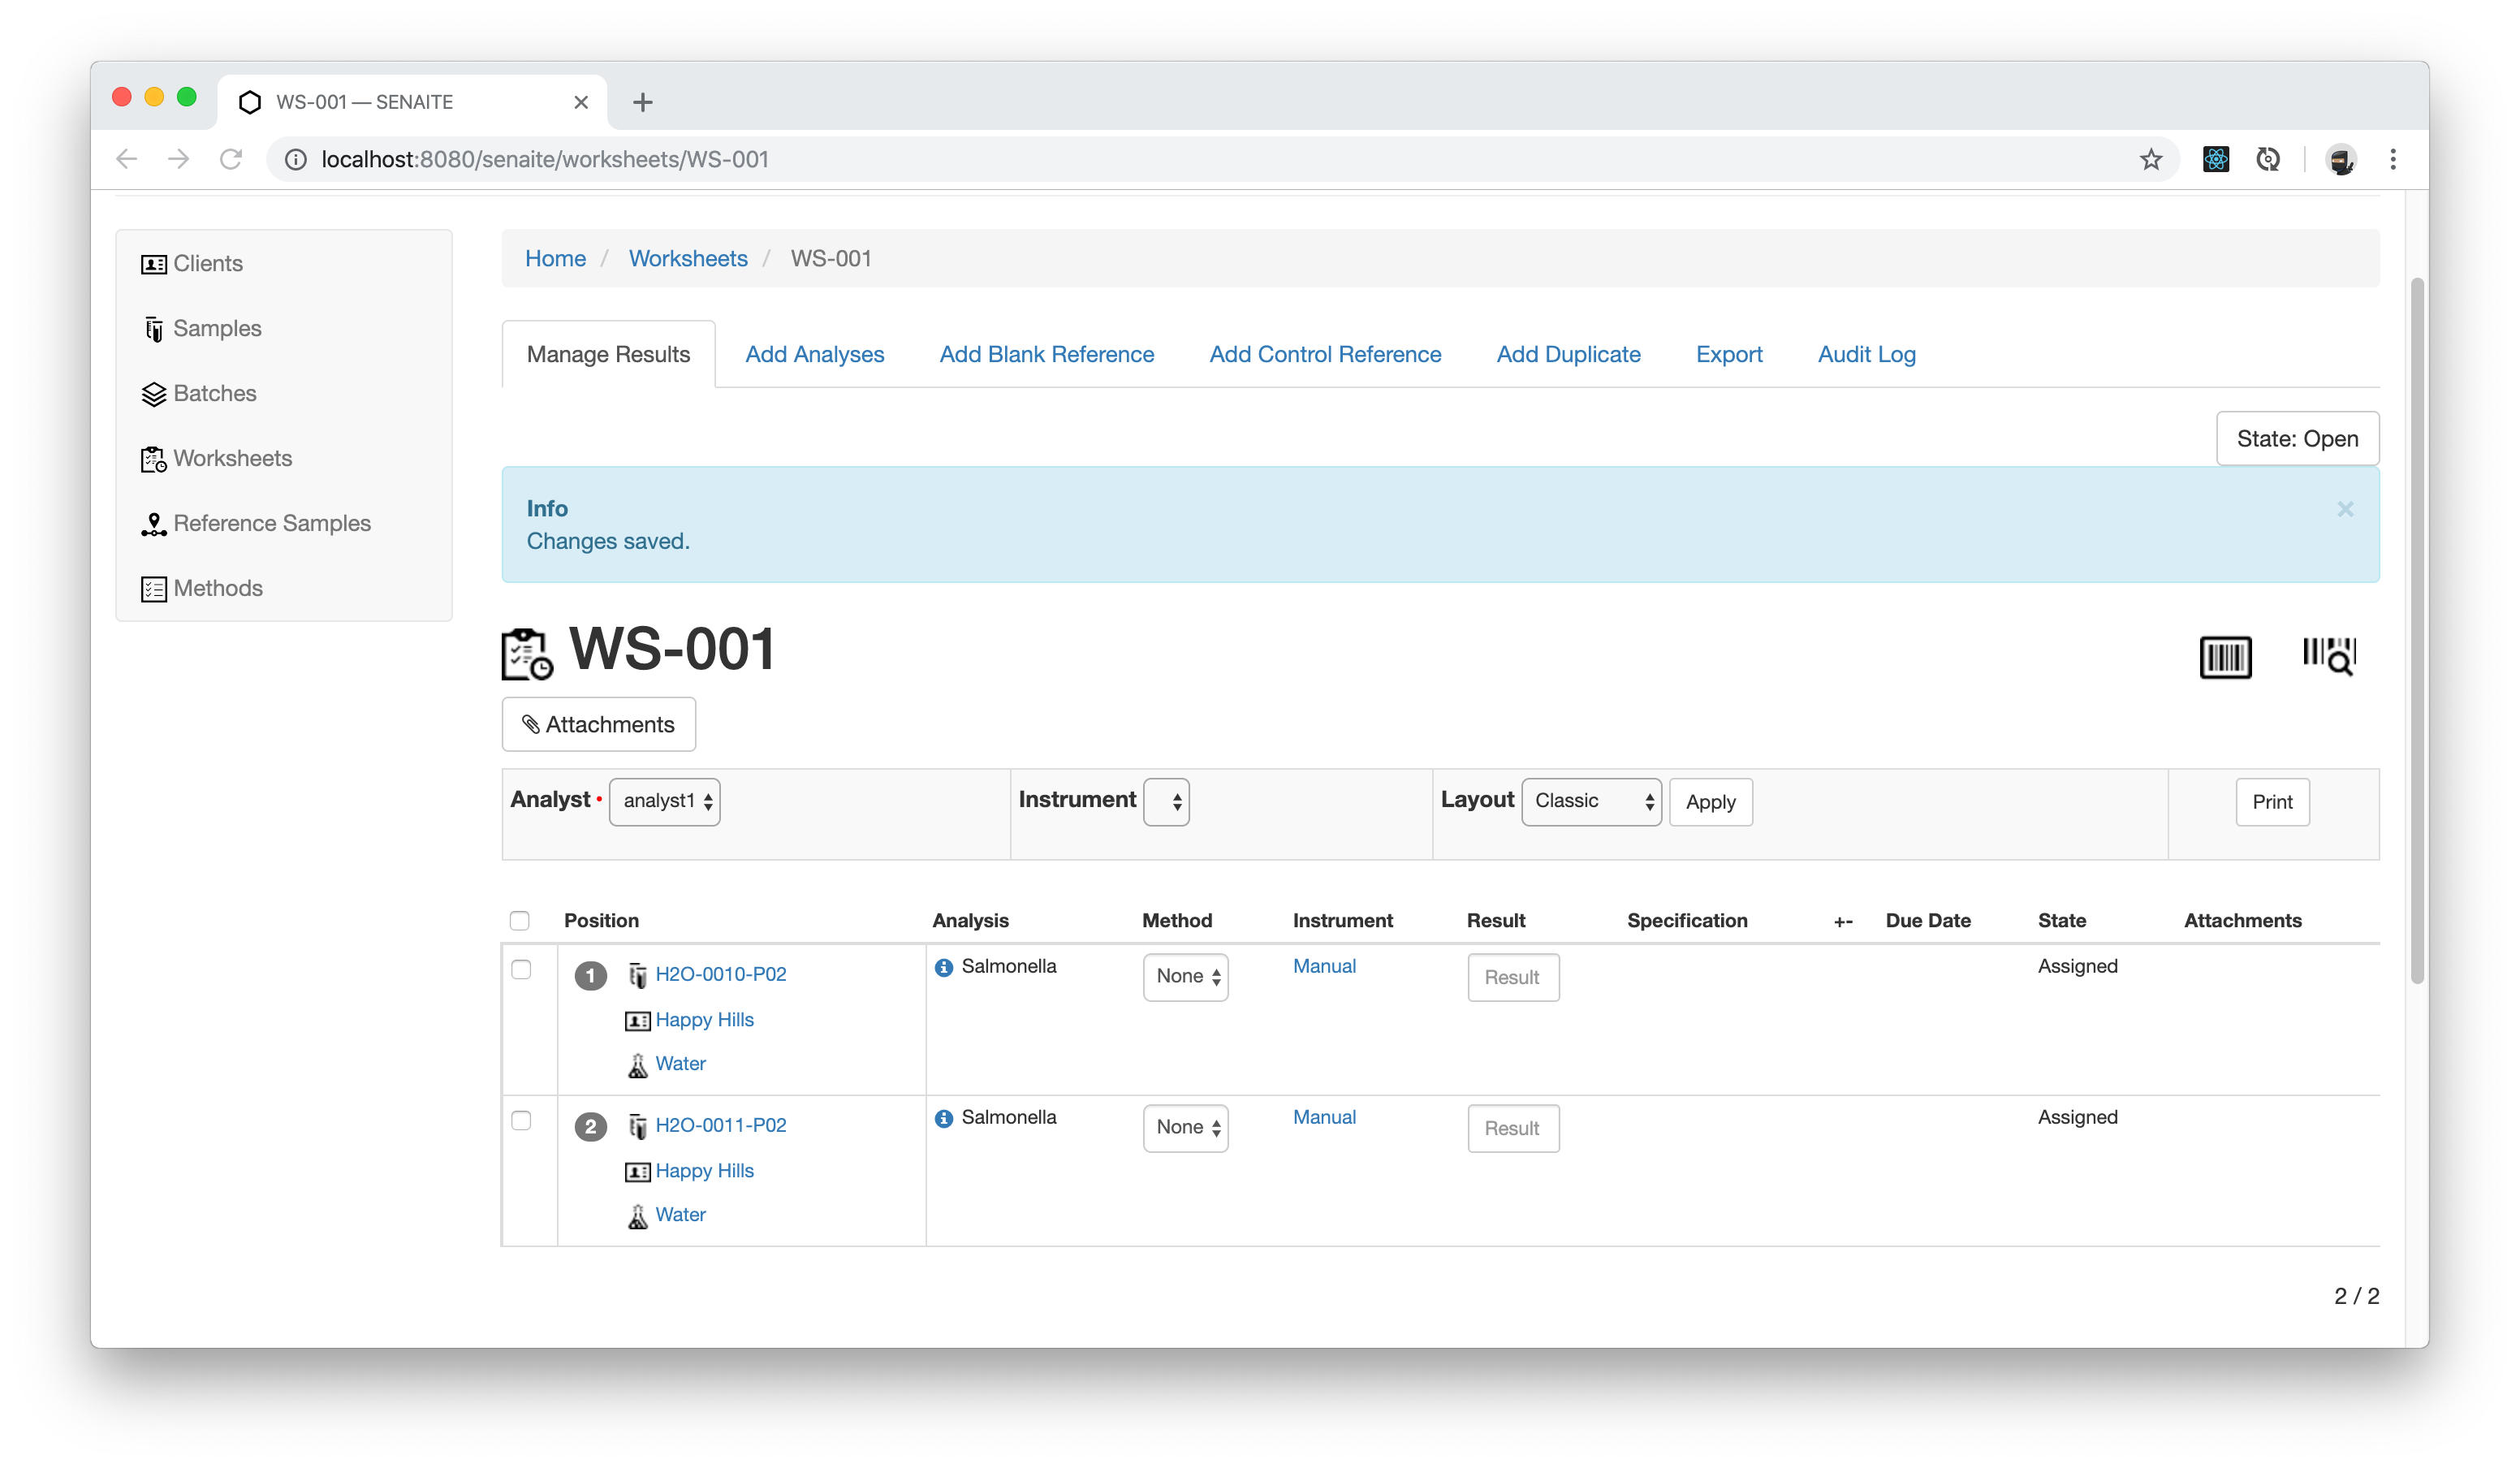Click the Reference Samples sidebar icon
Image resolution: width=2520 pixels, height=1468 pixels.
[153, 523]
